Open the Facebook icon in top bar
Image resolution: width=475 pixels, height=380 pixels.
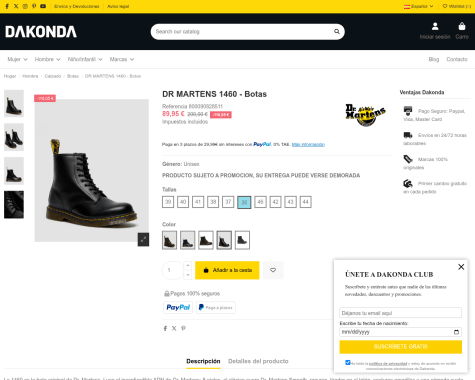pyautogui.click(x=7, y=6)
